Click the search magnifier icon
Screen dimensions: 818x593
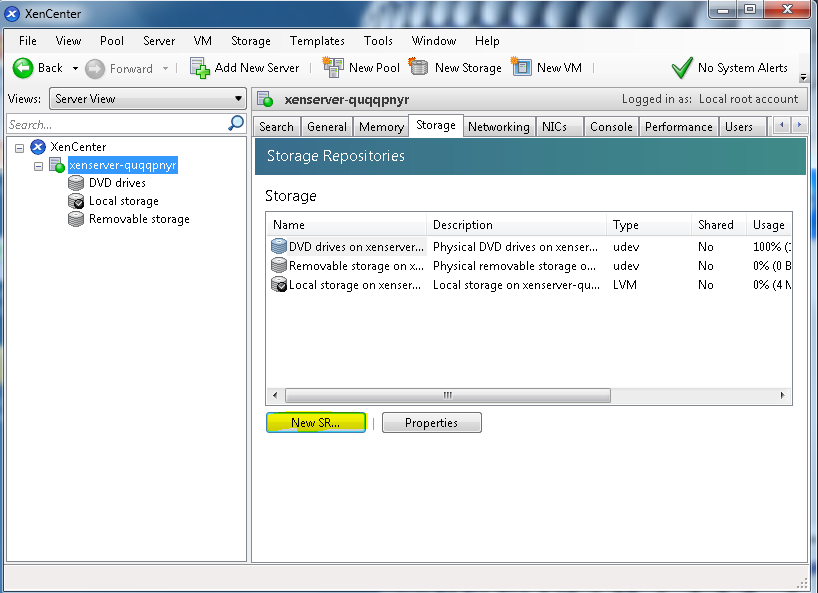[236, 124]
